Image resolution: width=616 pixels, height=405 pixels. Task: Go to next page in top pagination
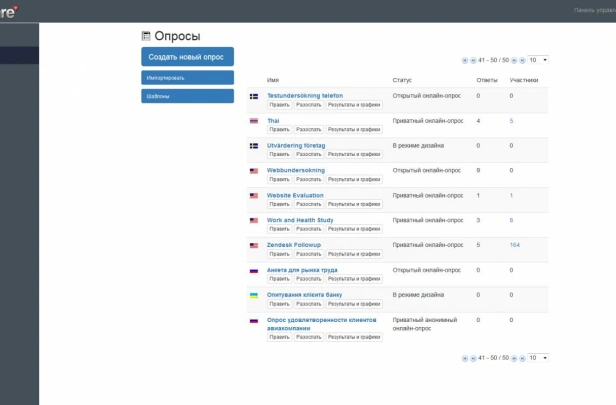tap(514, 60)
